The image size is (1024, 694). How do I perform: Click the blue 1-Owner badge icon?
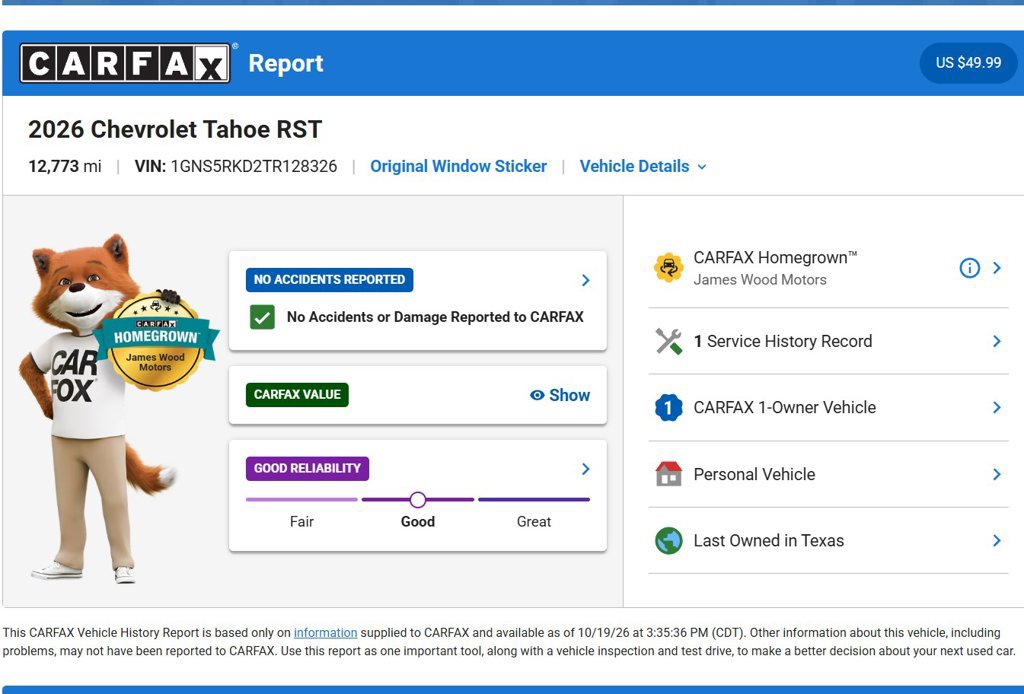point(669,408)
